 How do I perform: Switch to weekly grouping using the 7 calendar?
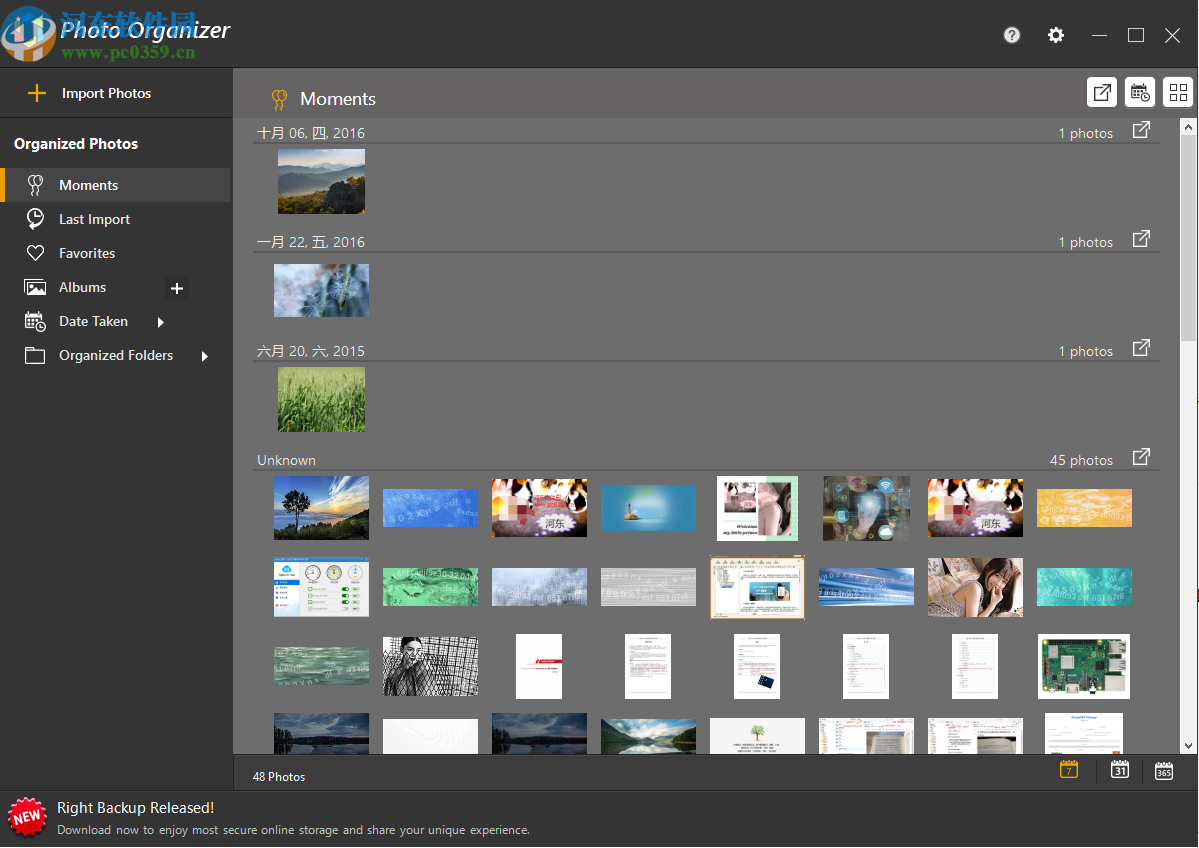point(1068,770)
